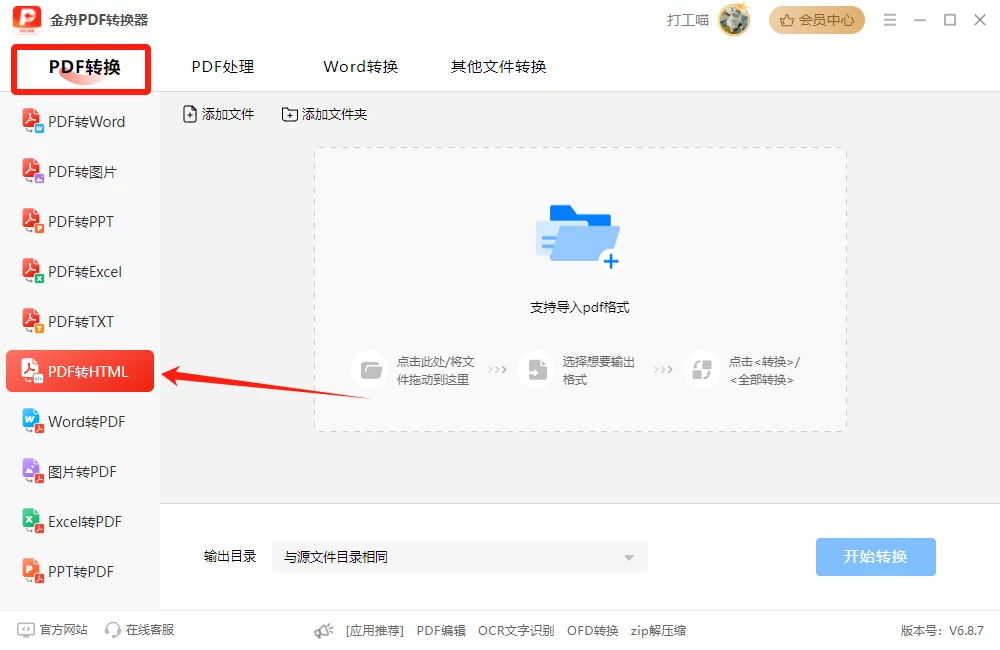The image size is (1000, 650).
Task: Open the 其他文件转换 tab
Action: click(x=498, y=67)
